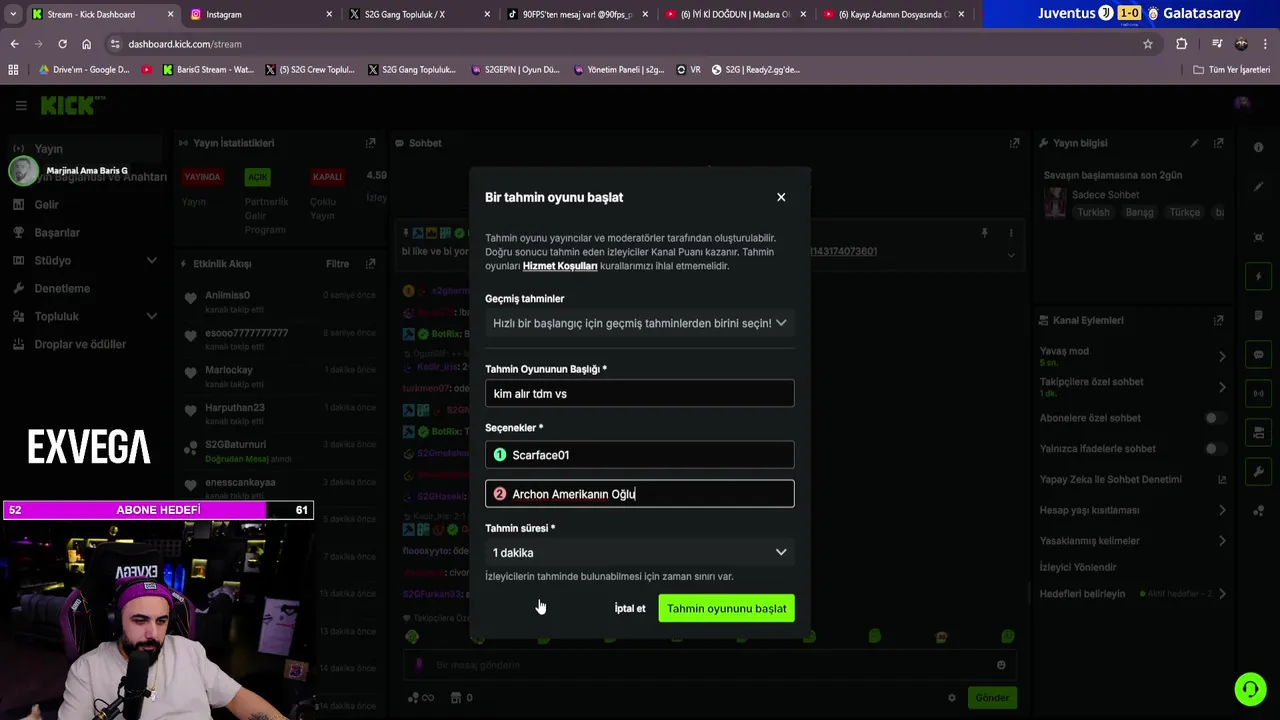
Task: Open the Filtre option in Etkinlik Akışı
Action: [x=337, y=264]
